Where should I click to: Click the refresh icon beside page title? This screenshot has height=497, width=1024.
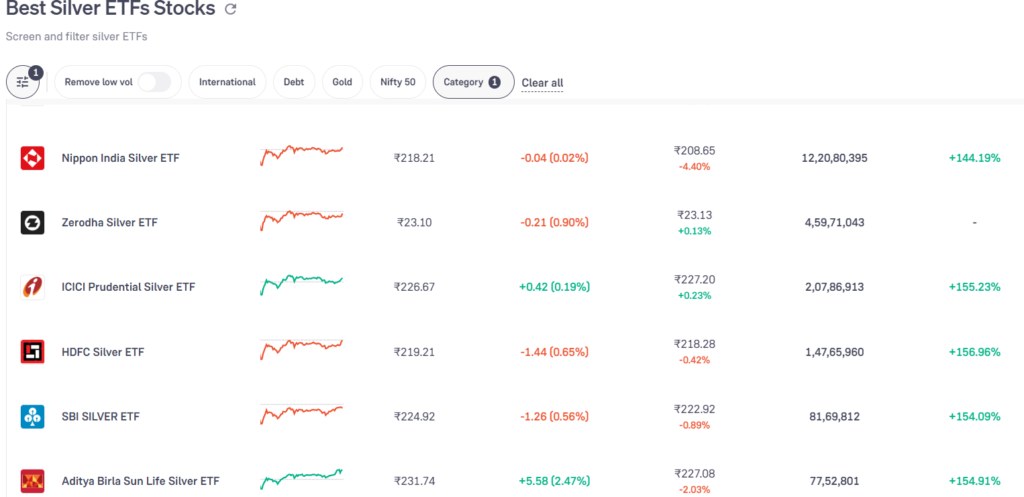232,10
